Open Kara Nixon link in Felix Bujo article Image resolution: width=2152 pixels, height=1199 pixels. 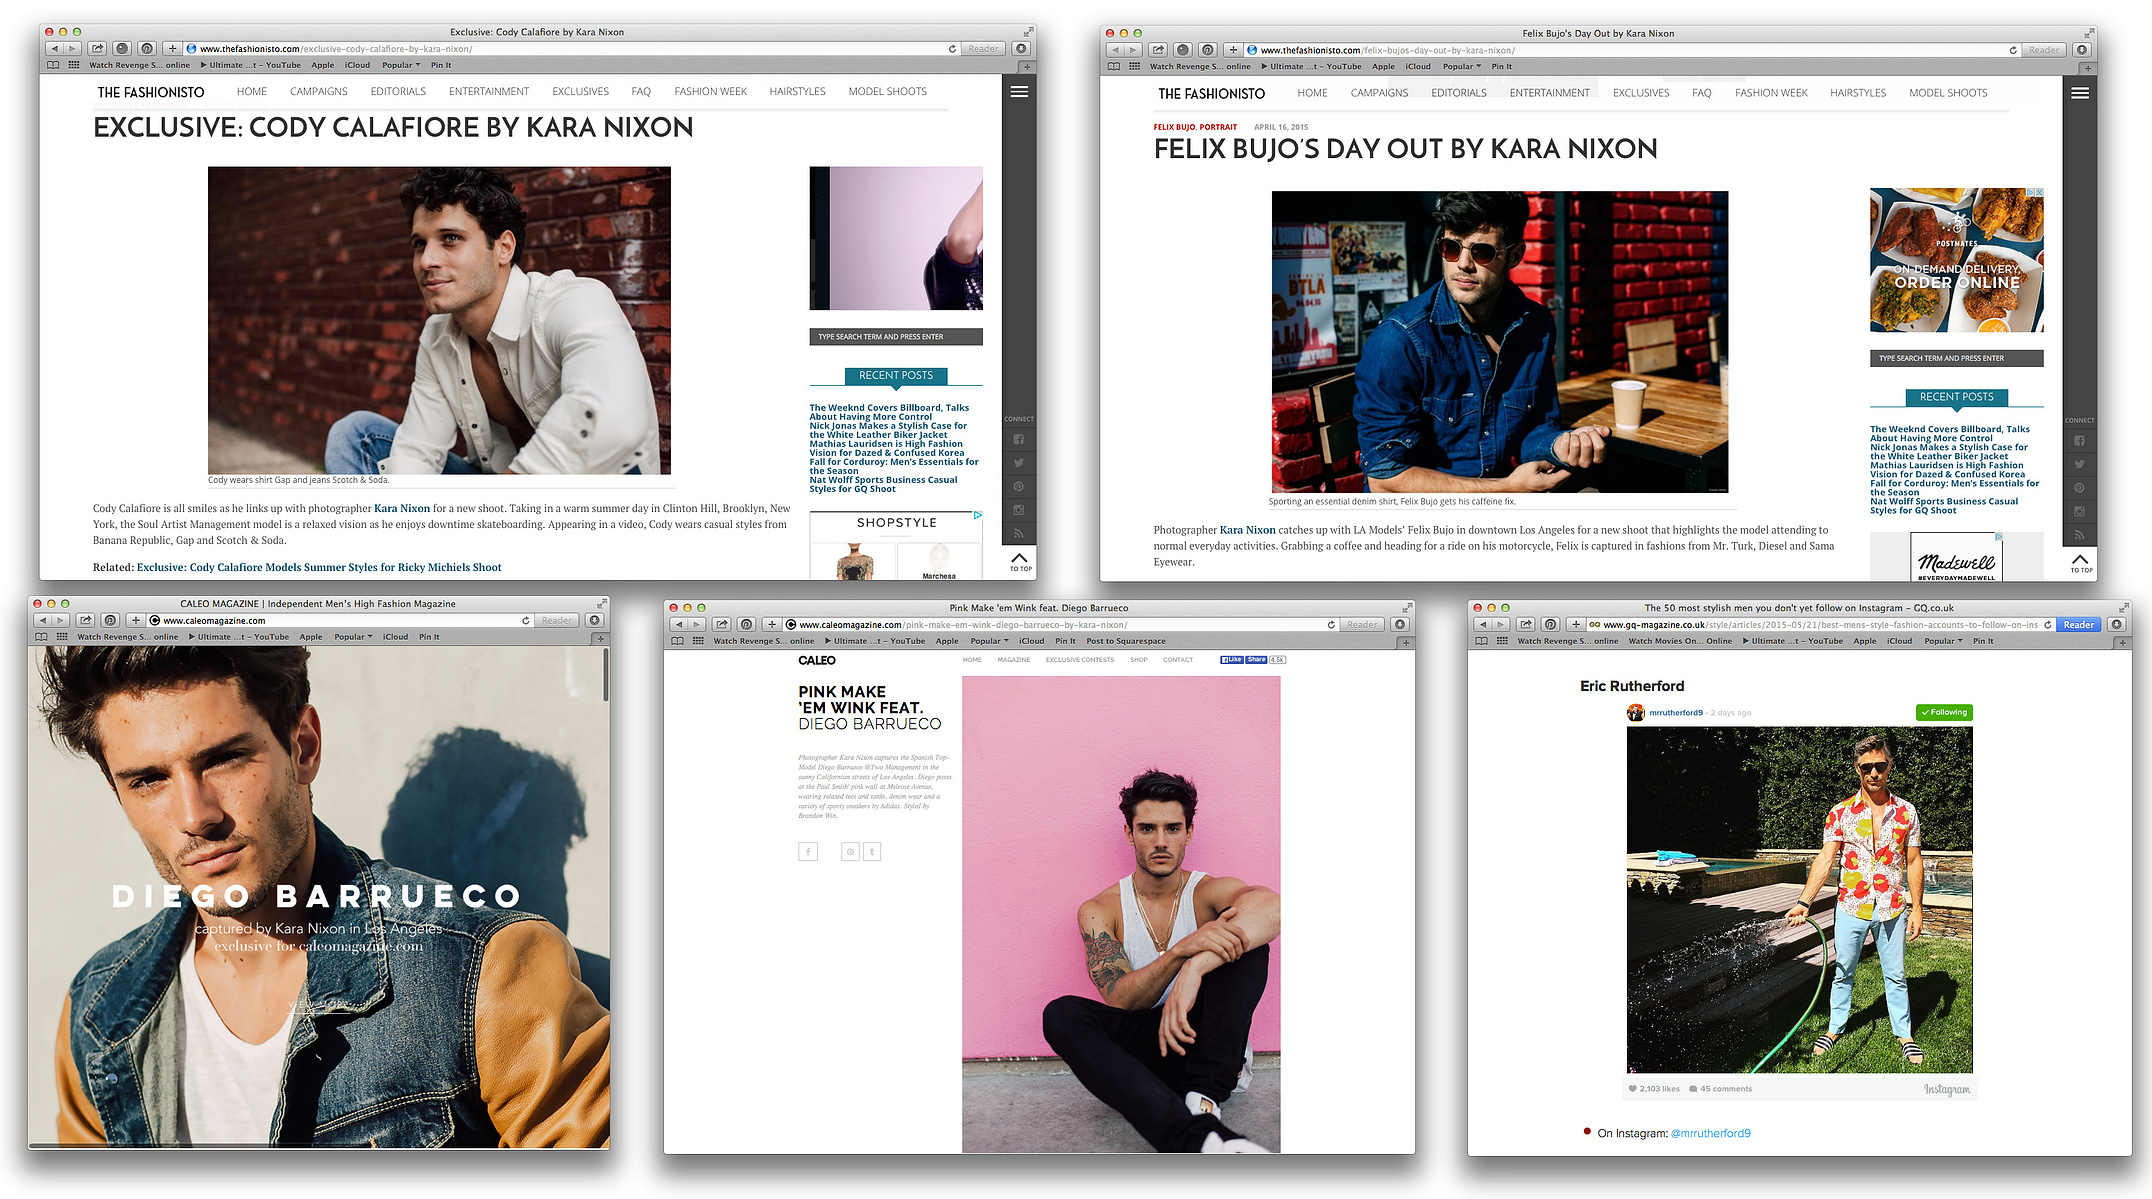click(x=1247, y=530)
